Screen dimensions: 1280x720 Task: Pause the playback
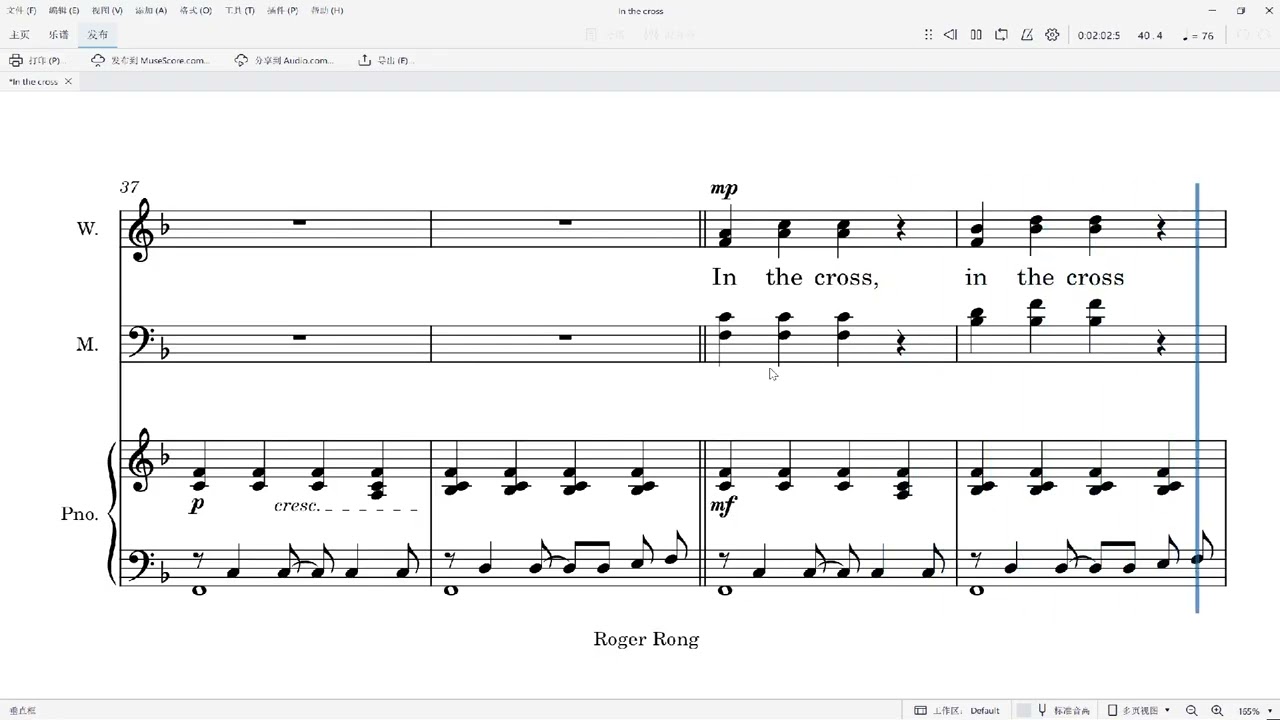[976, 35]
